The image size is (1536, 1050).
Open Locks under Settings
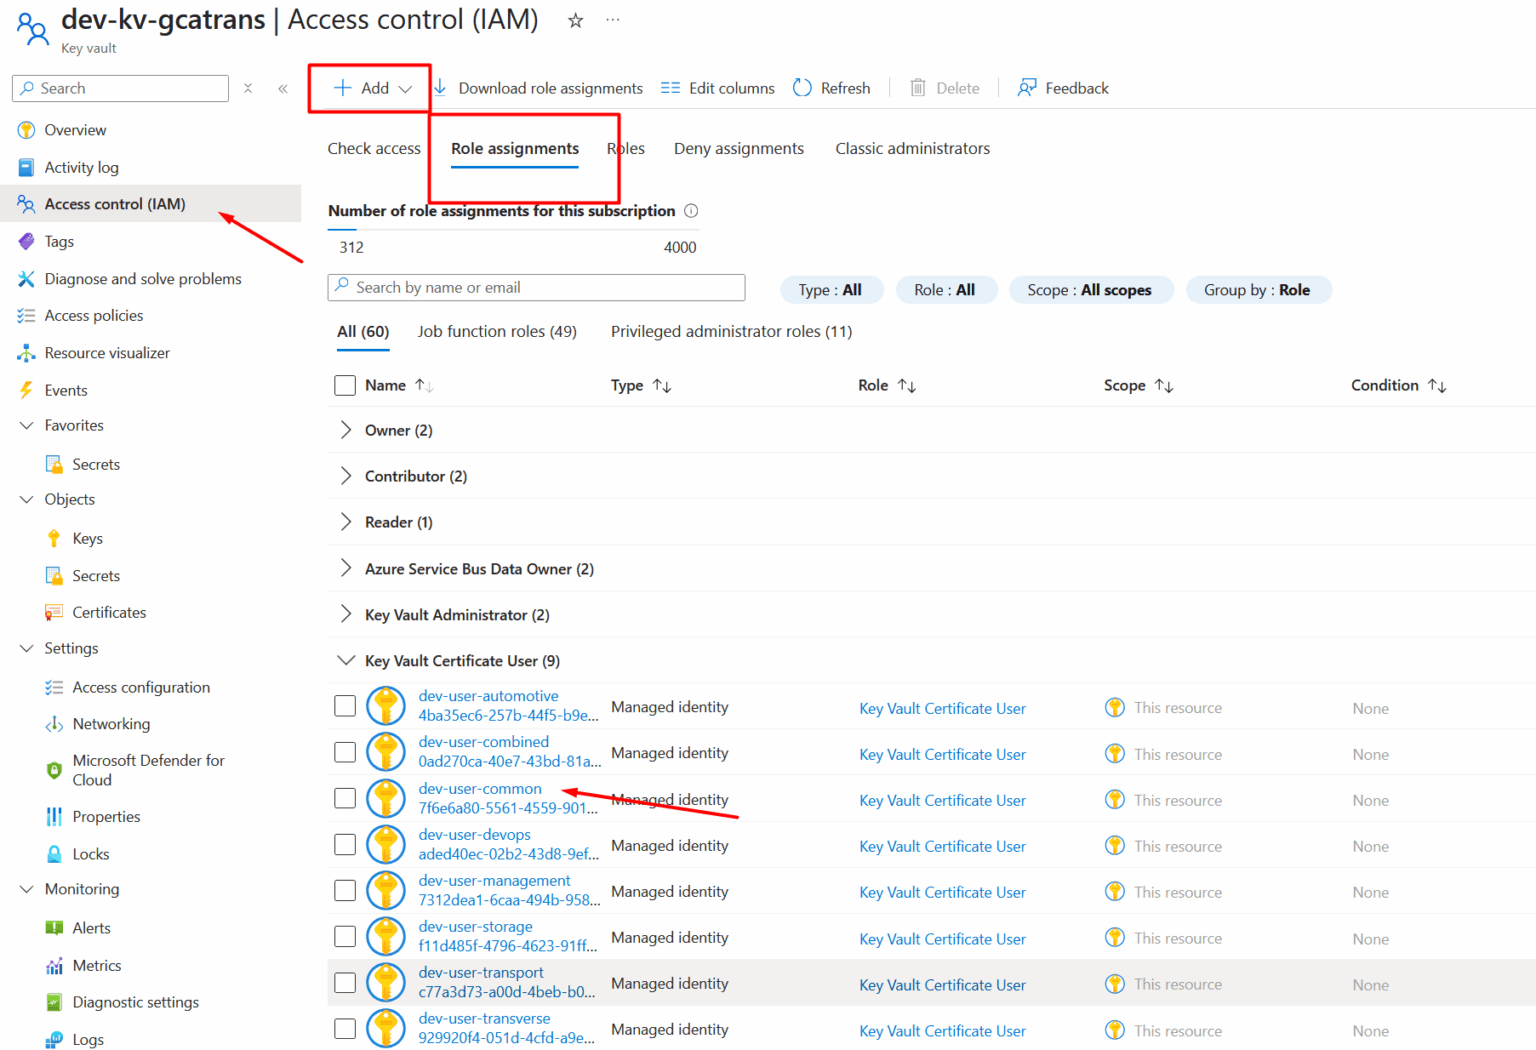90,853
